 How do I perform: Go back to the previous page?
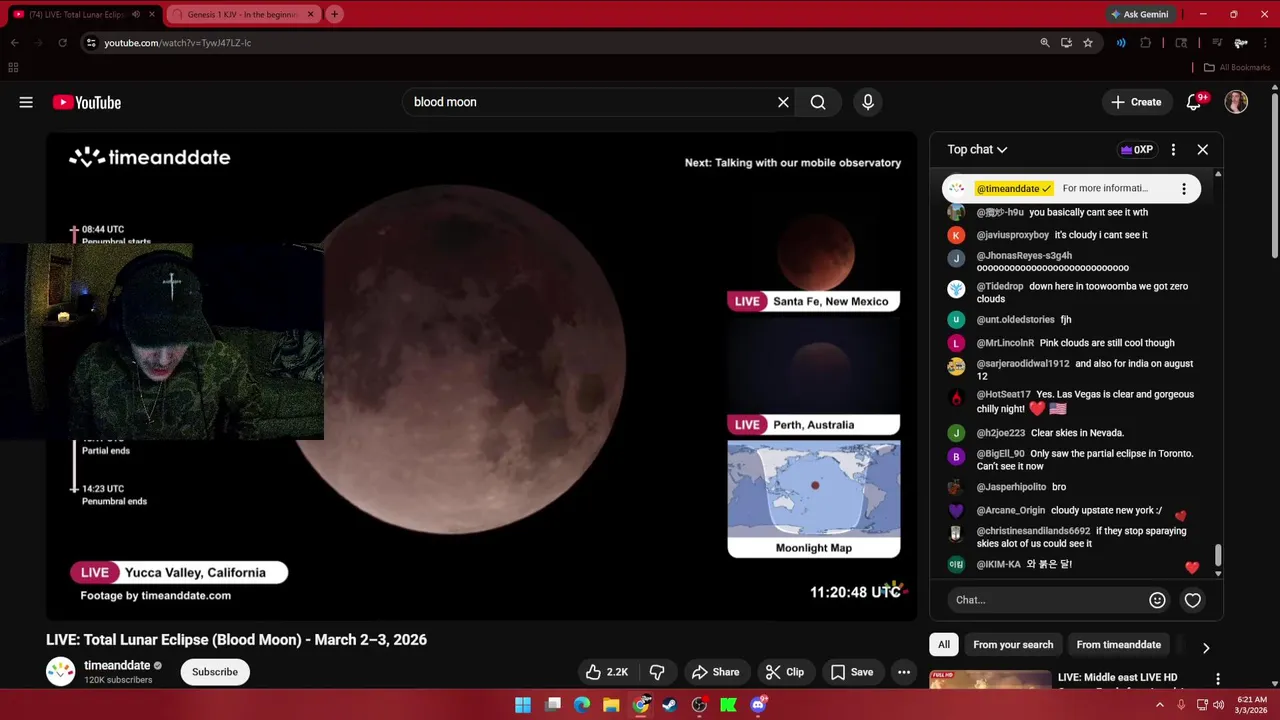pos(14,43)
